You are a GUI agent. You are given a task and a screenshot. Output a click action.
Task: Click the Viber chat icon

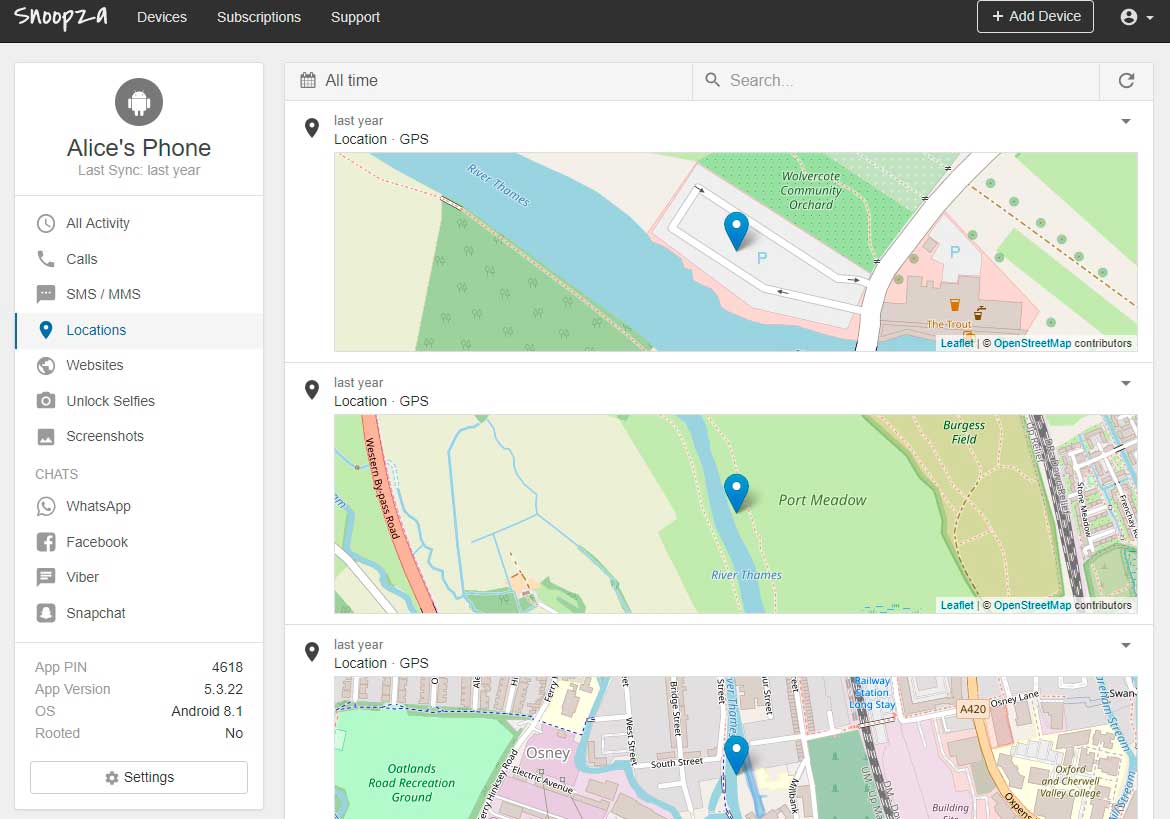(46, 577)
